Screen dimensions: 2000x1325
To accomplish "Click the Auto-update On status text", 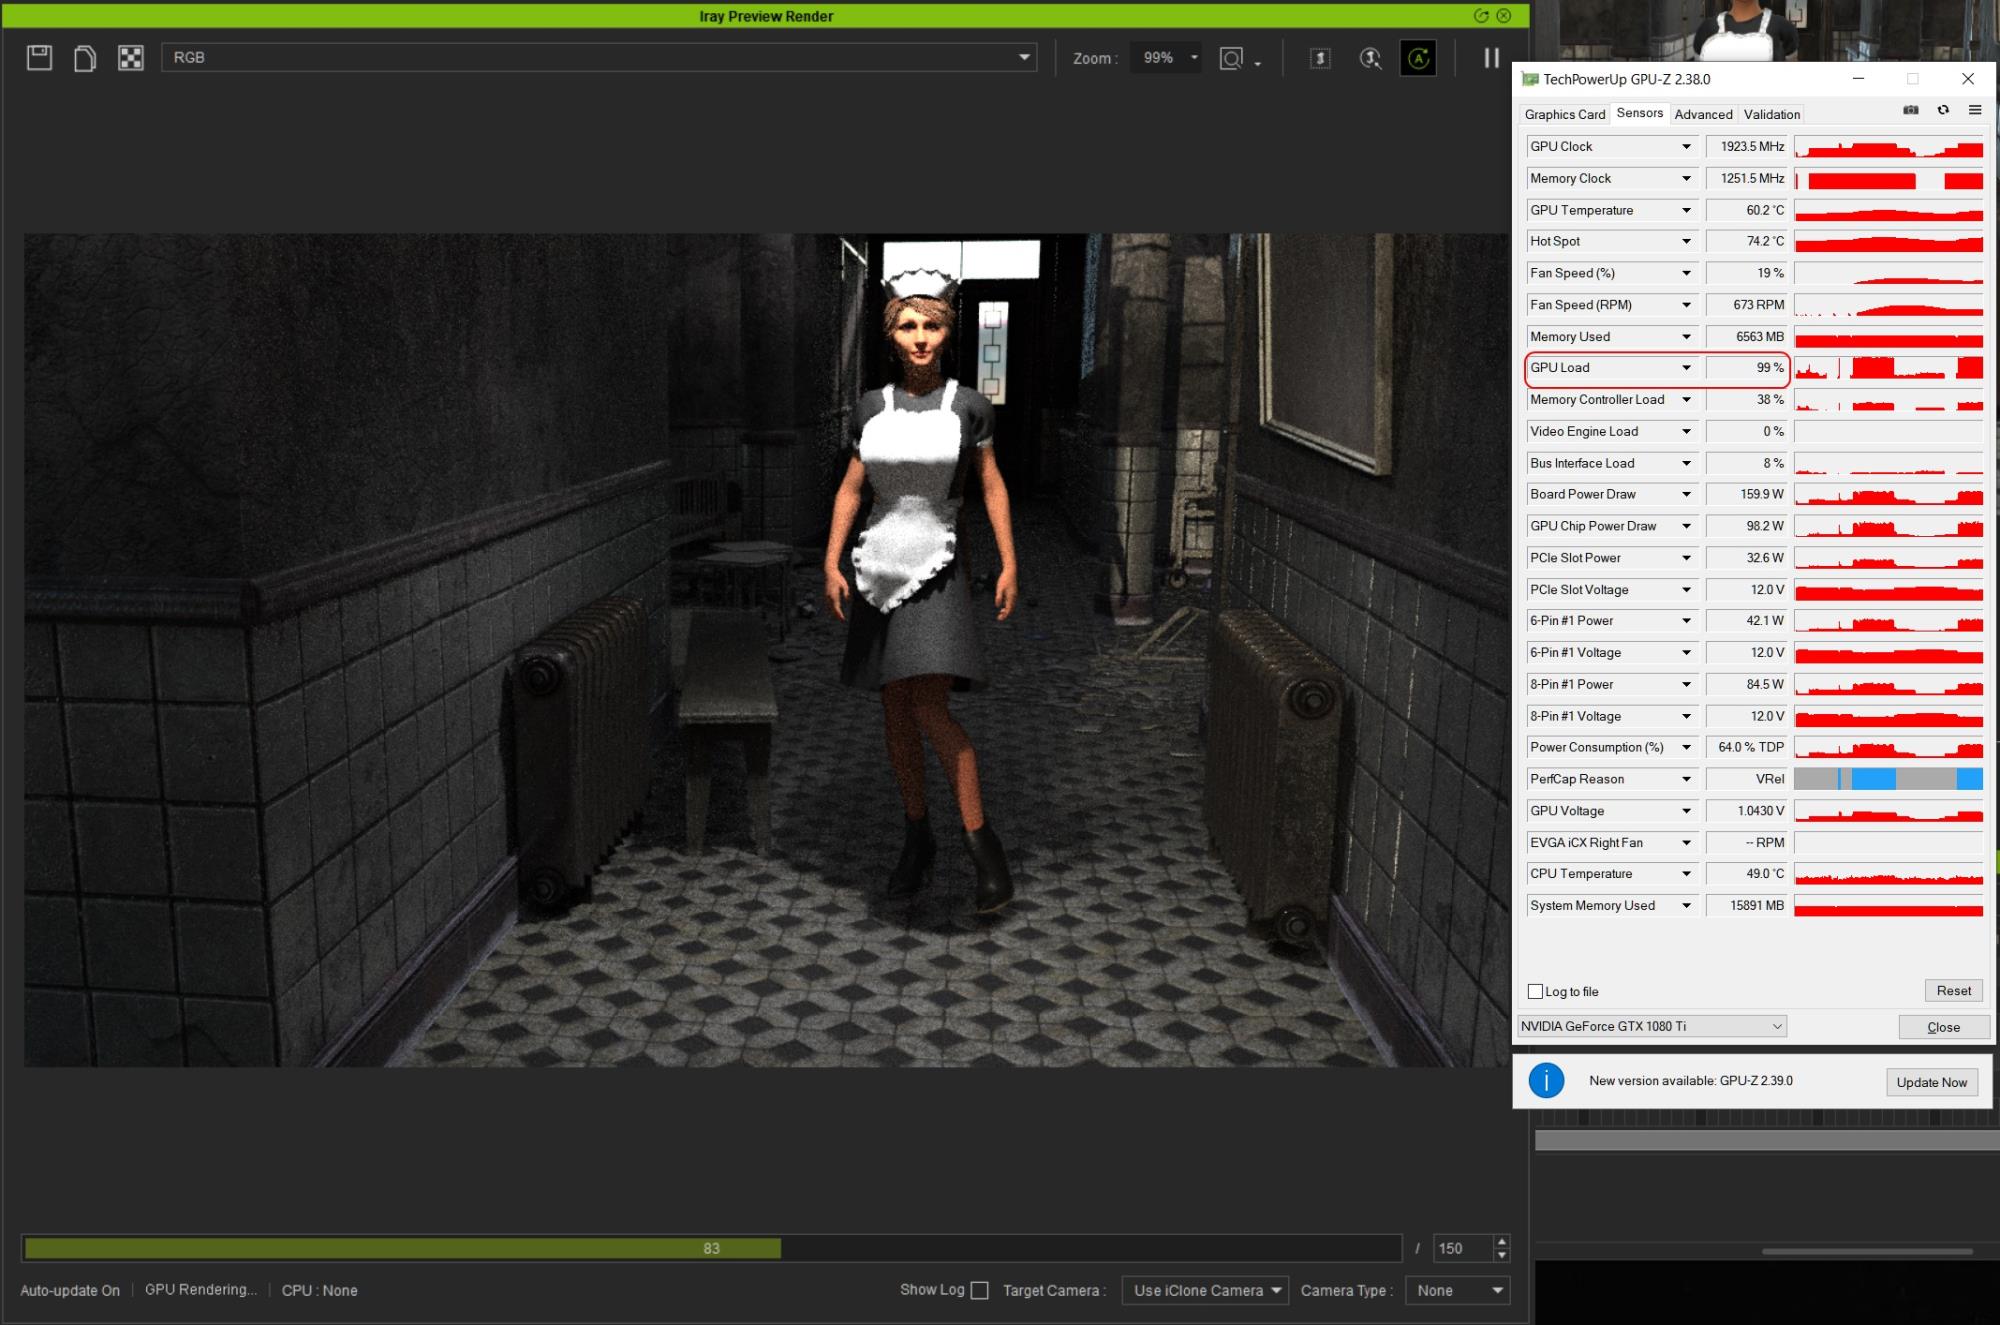I will coord(70,1290).
